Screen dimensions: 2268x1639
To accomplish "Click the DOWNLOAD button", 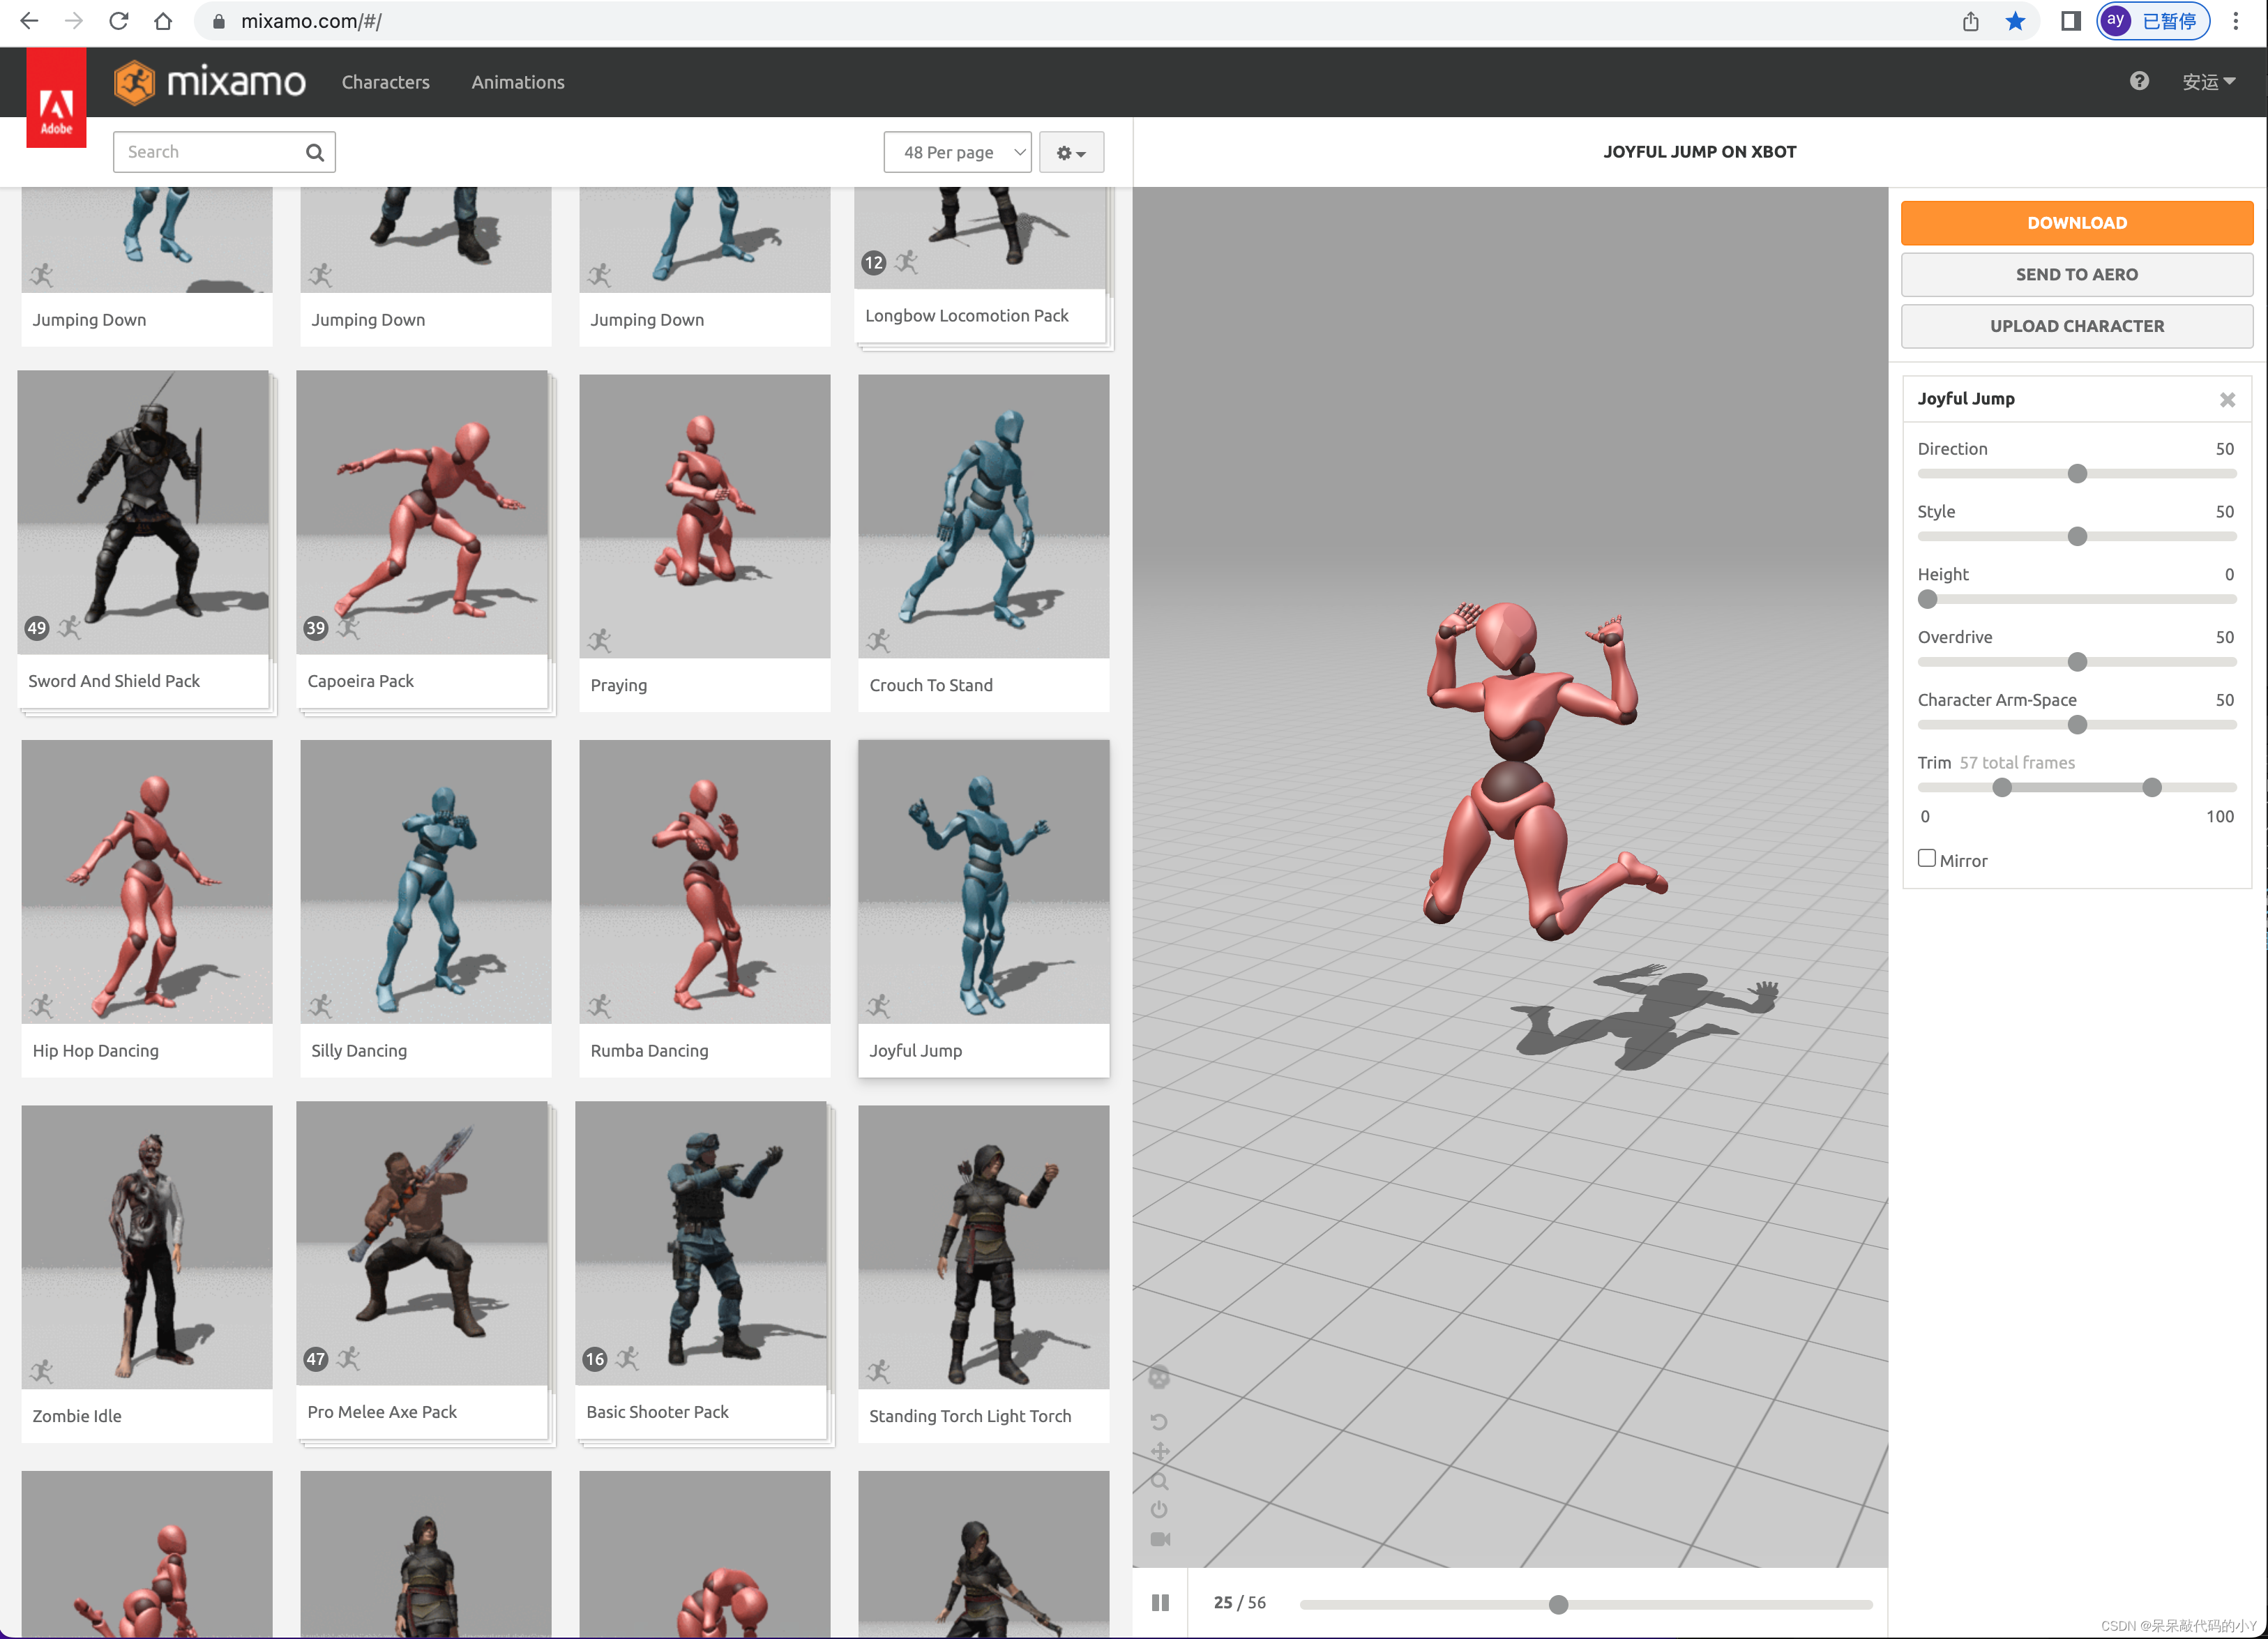I will (2077, 223).
